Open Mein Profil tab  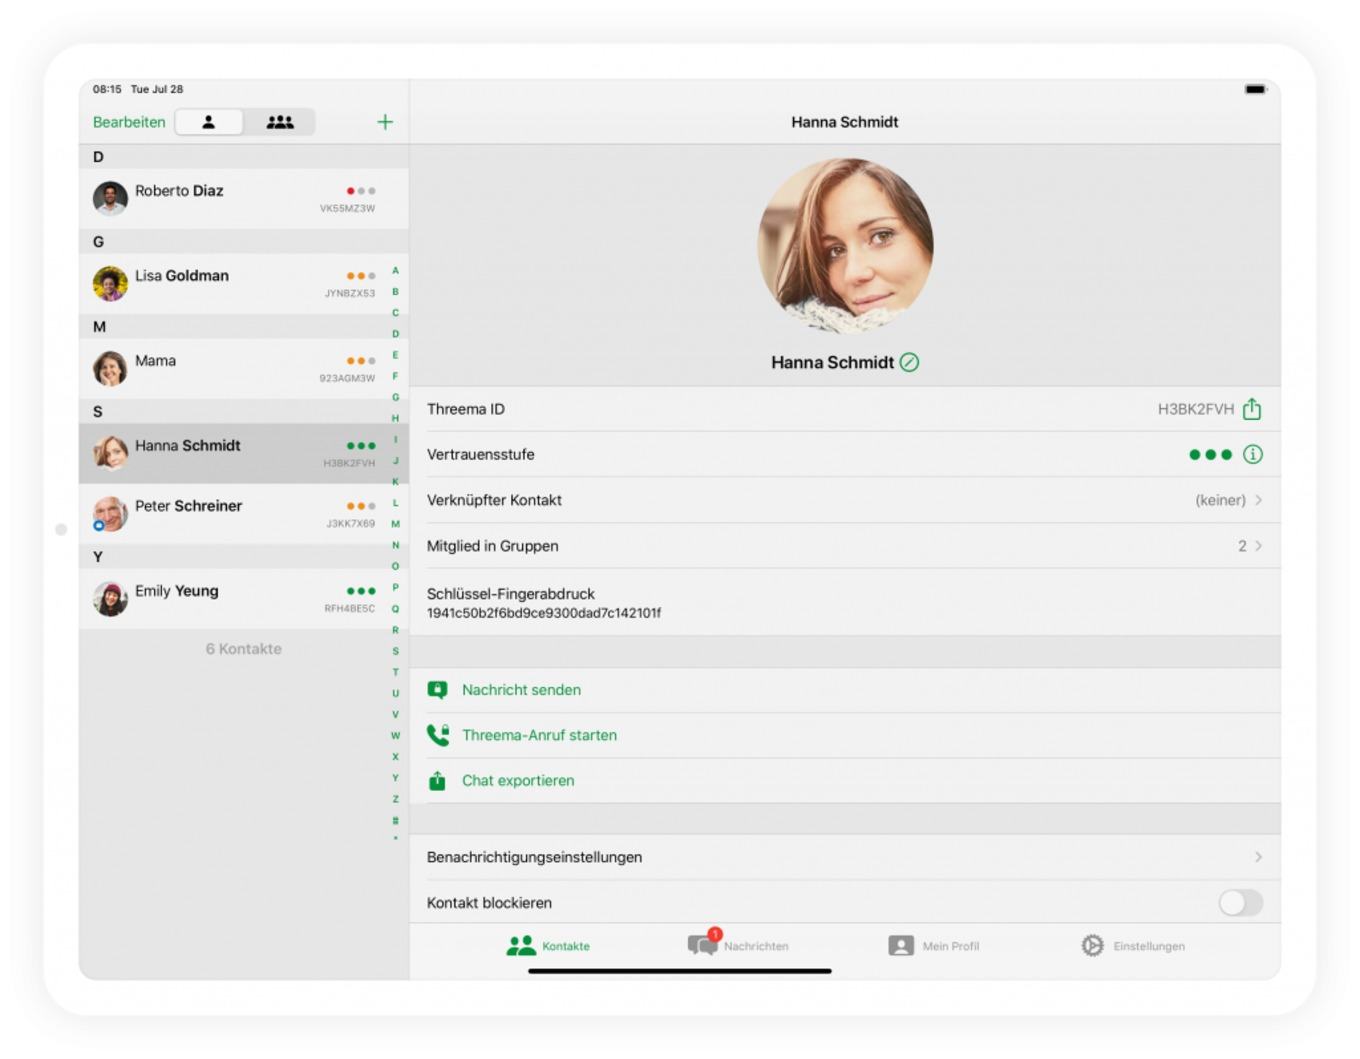(x=934, y=946)
